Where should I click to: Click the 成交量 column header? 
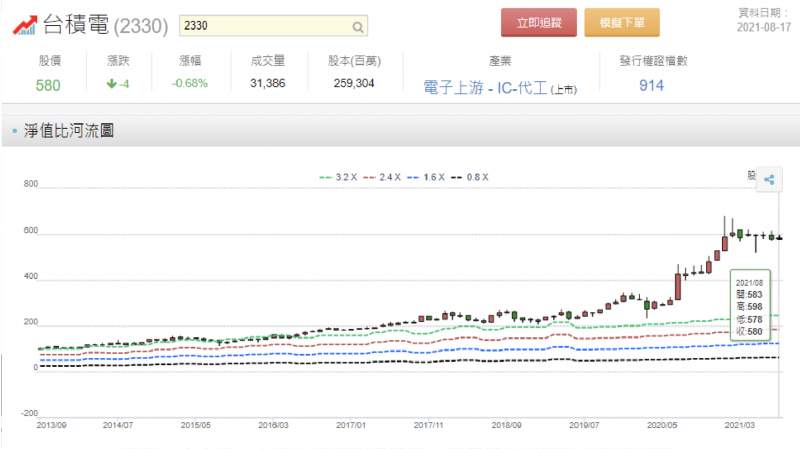(267, 61)
